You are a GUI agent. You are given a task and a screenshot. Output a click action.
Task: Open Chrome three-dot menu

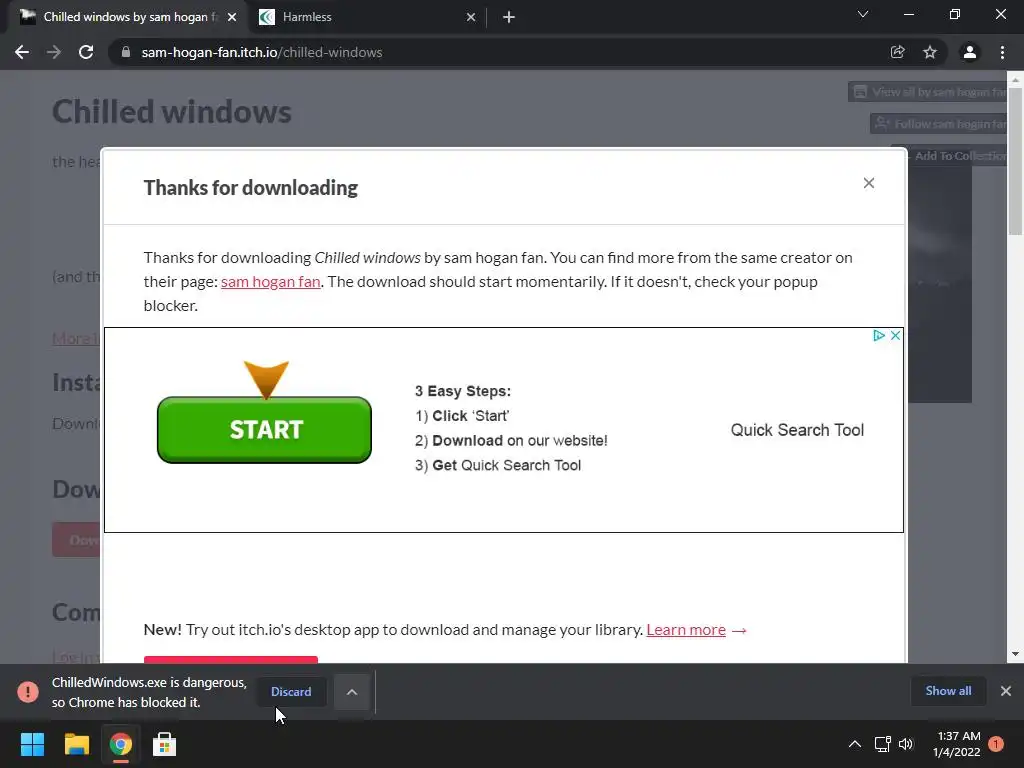click(1002, 52)
